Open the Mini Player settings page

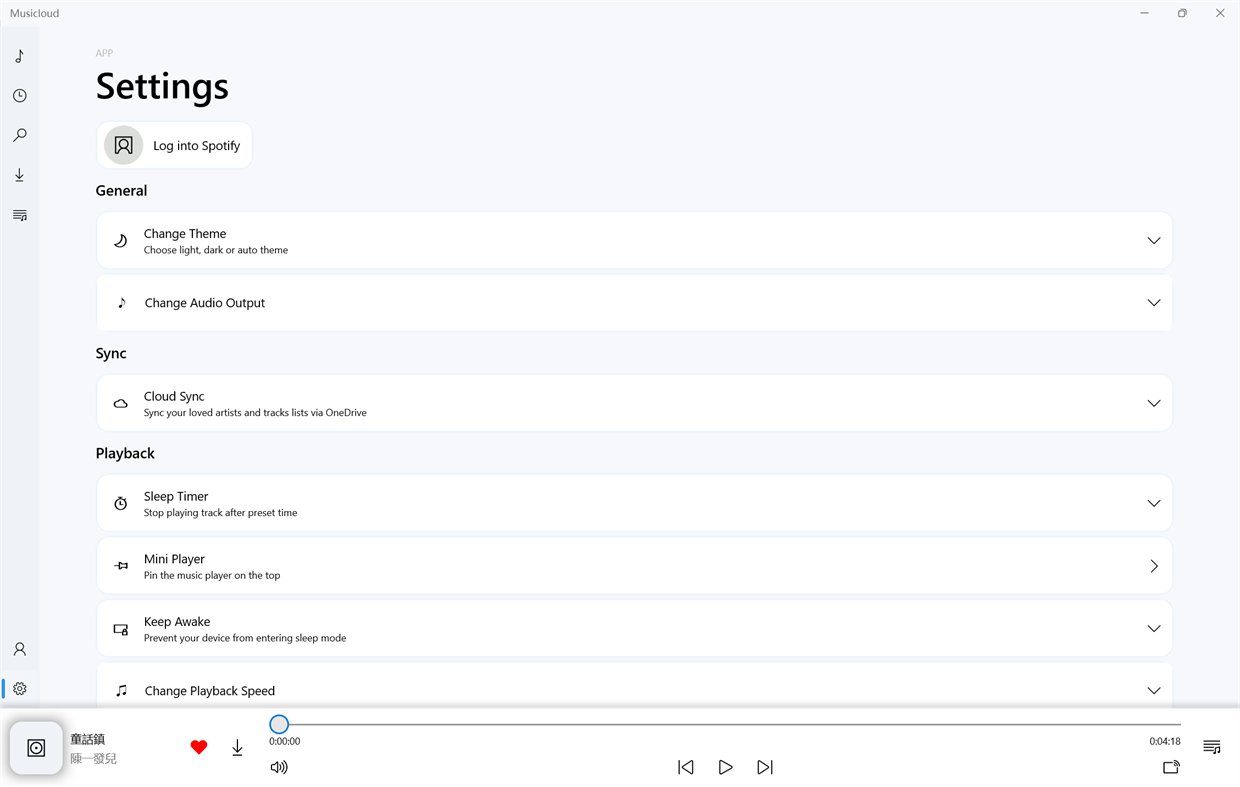[1154, 565]
